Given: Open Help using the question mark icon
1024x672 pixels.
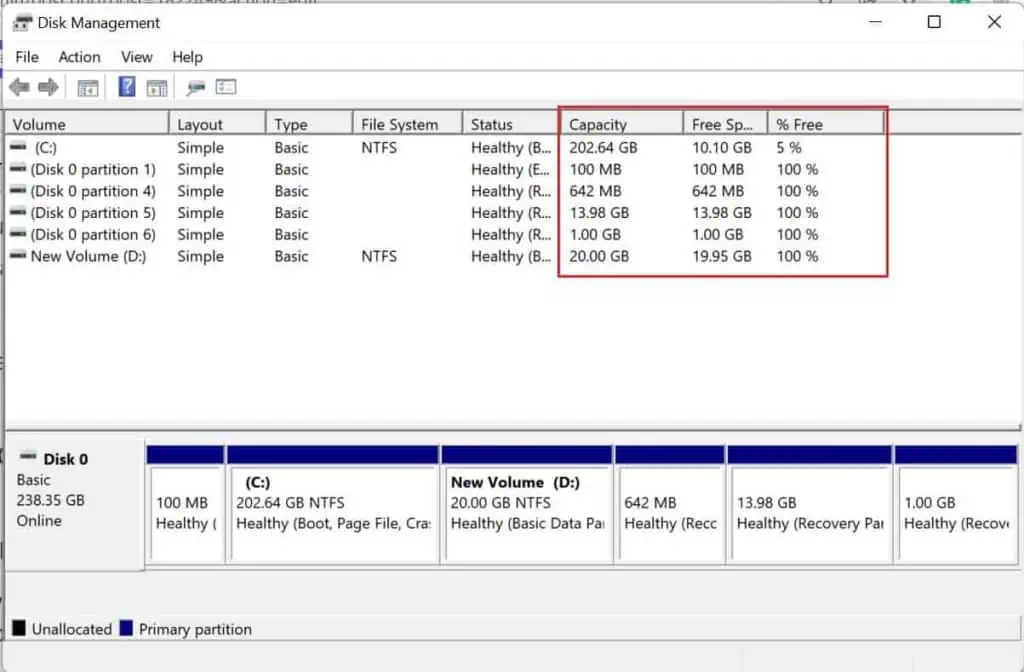Looking at the screenshot, I should (x=125, y=87).
